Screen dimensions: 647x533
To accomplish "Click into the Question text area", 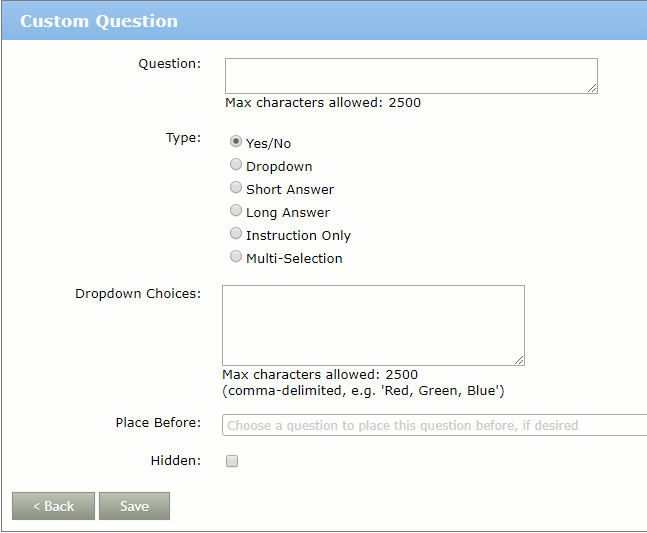I will point(411,76).
